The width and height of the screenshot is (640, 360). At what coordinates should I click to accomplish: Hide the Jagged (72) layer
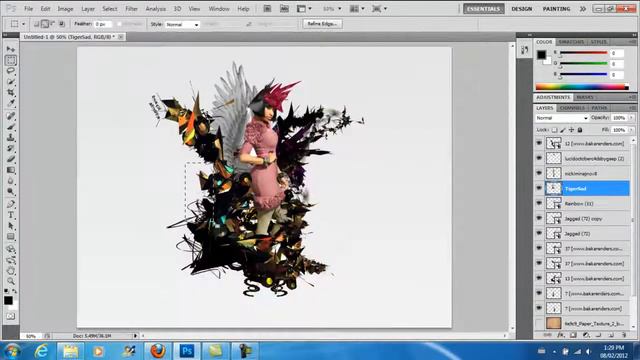click(539, 233)
